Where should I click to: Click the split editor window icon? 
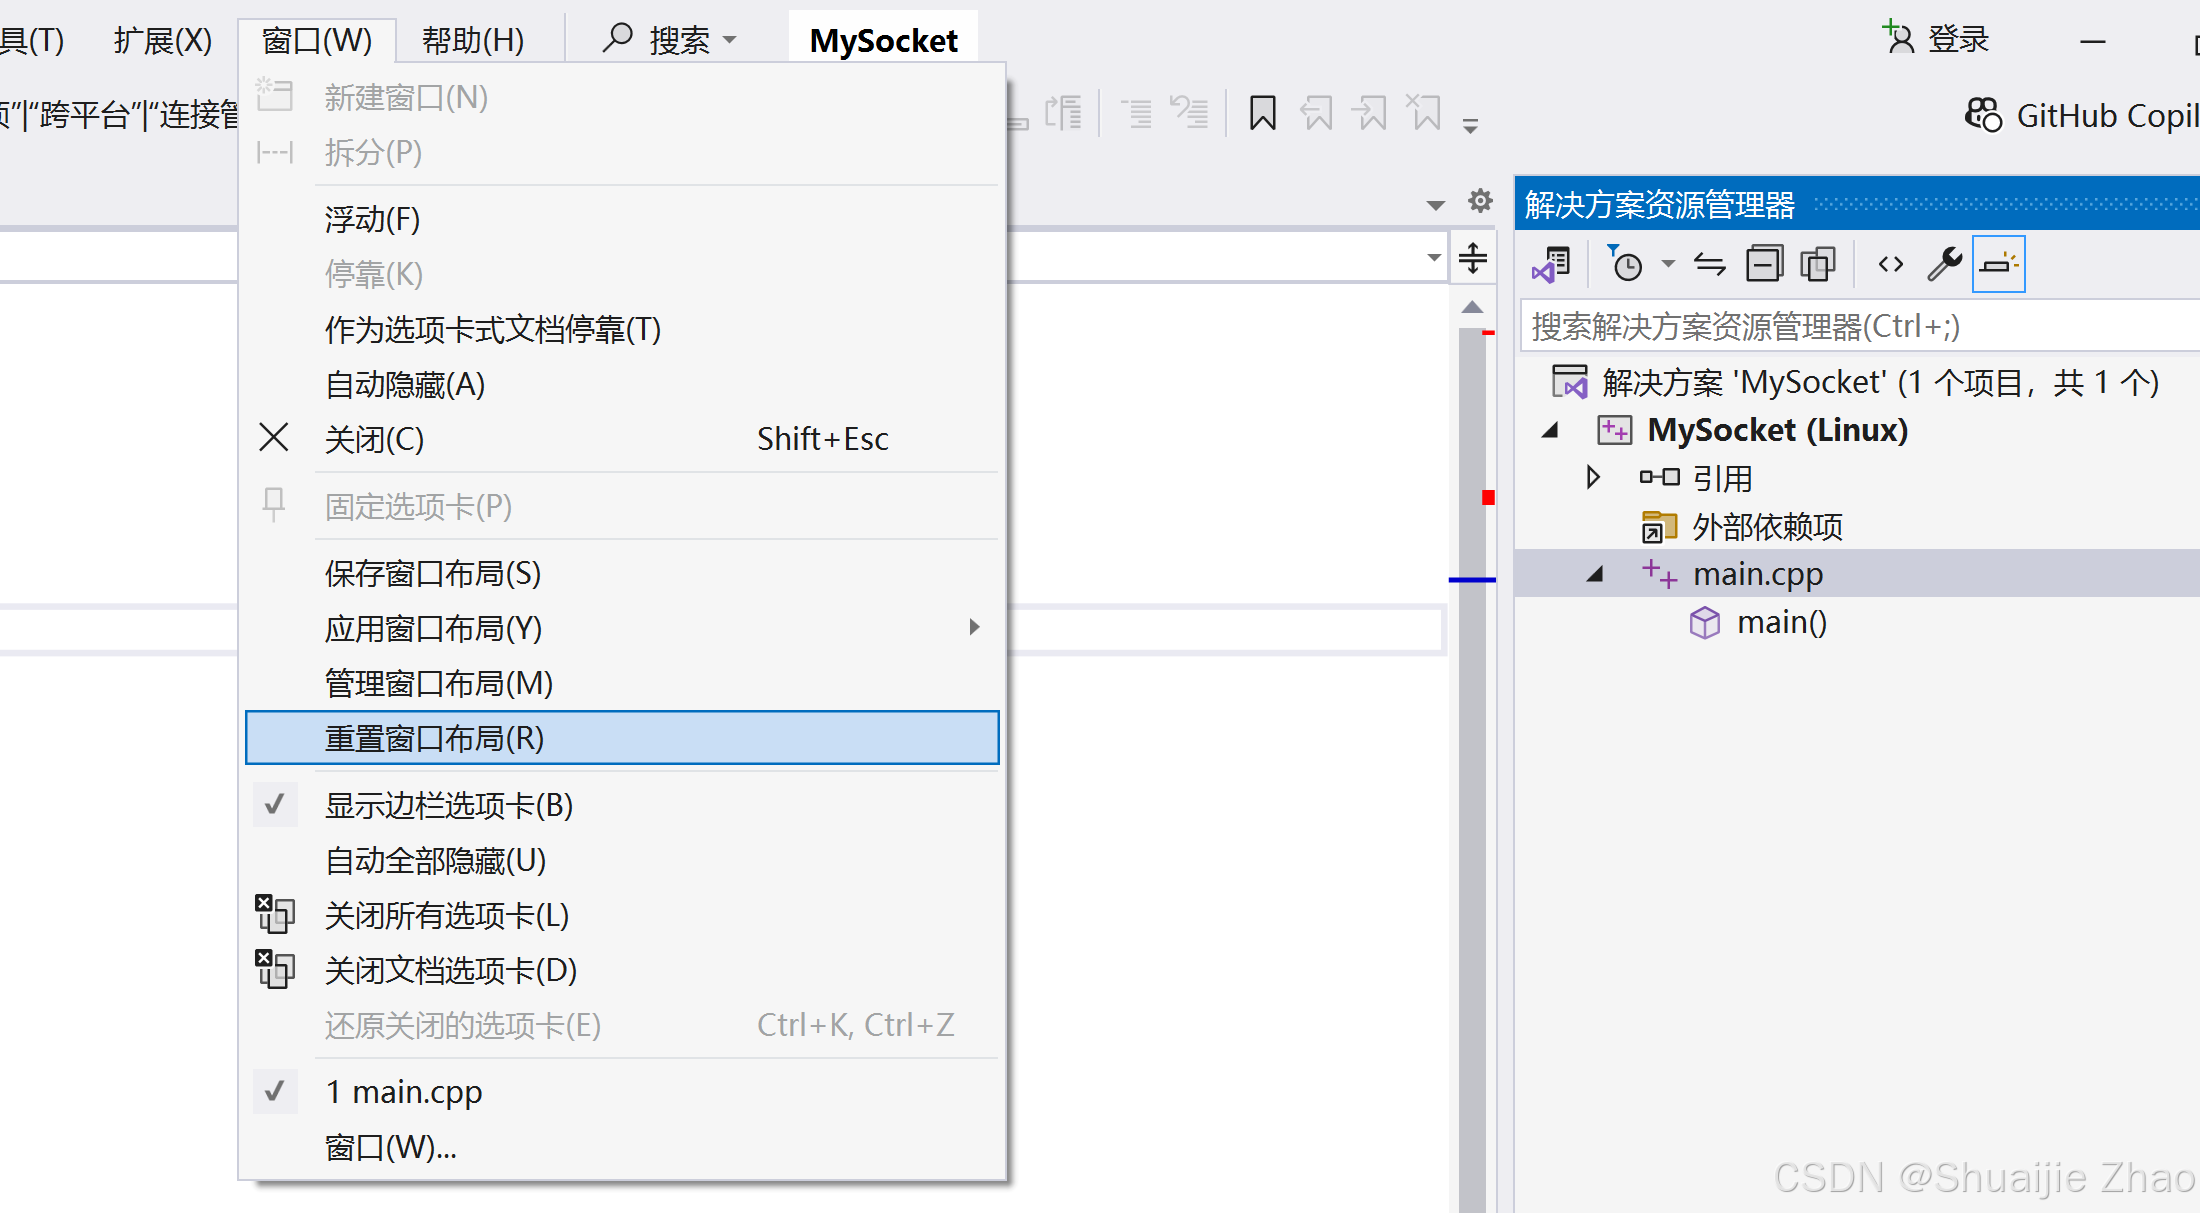point(1473,258)
